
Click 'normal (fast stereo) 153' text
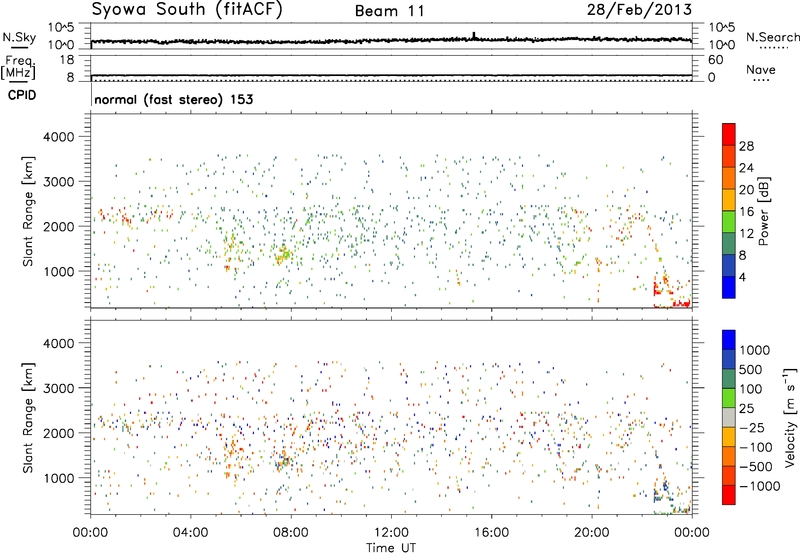click(x=174, y=99)
